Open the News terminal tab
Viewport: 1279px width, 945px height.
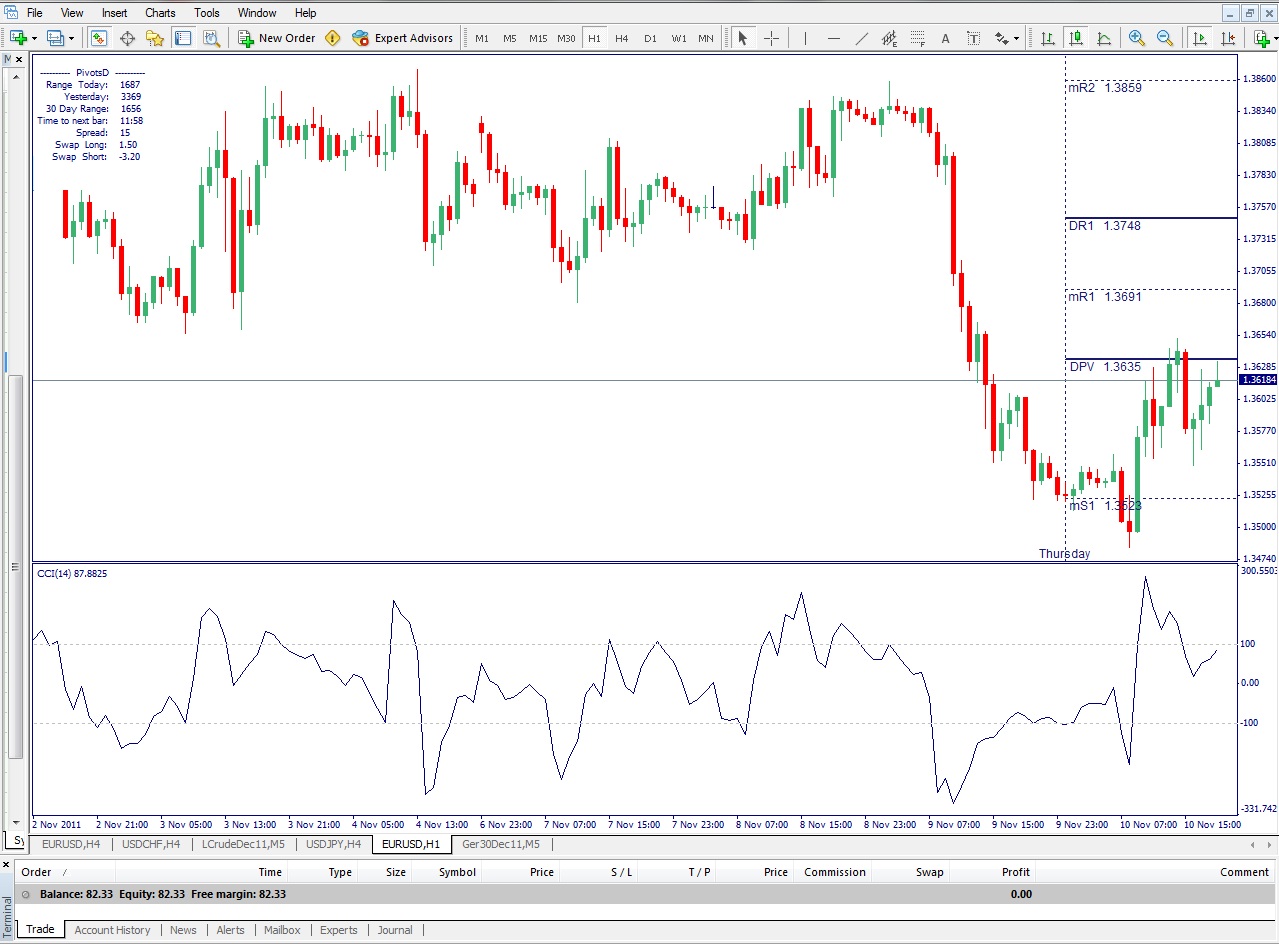click(x=183, y=930)
